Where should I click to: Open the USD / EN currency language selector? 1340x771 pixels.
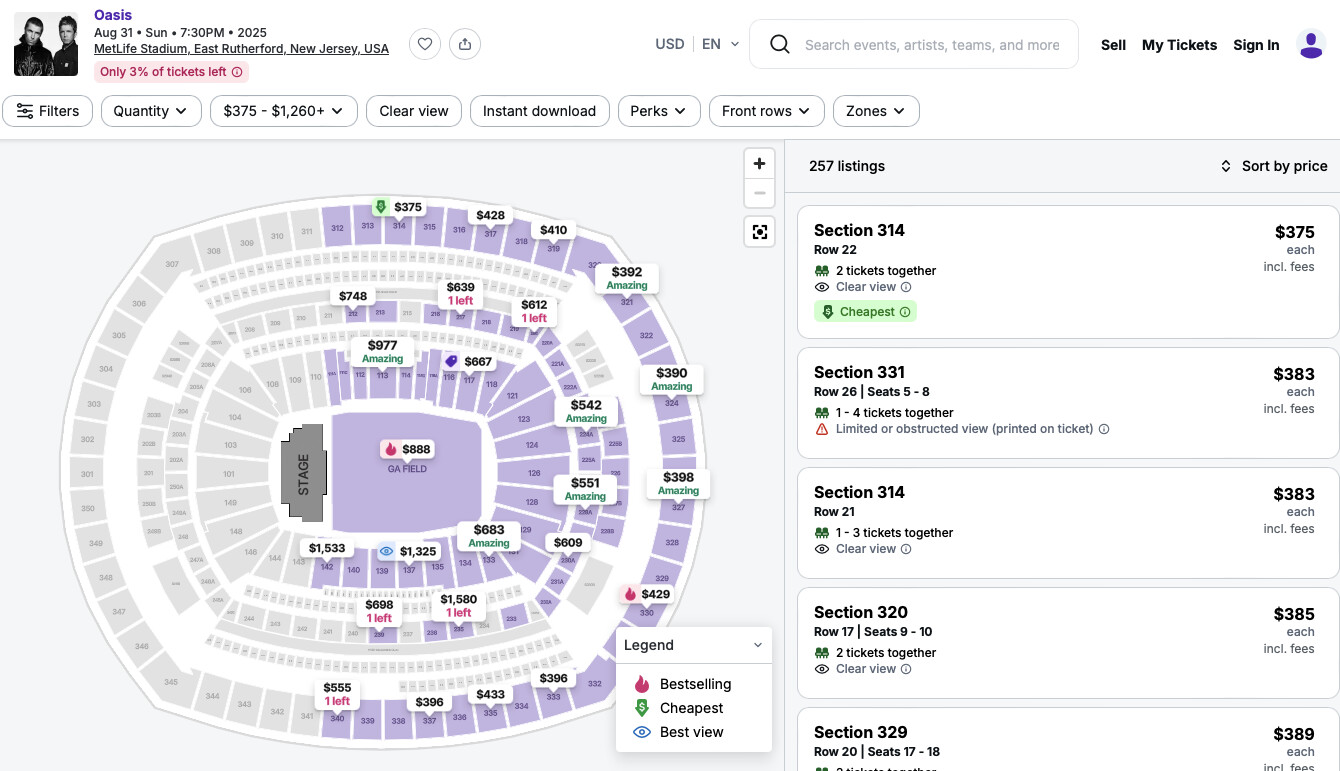(697, 44)
